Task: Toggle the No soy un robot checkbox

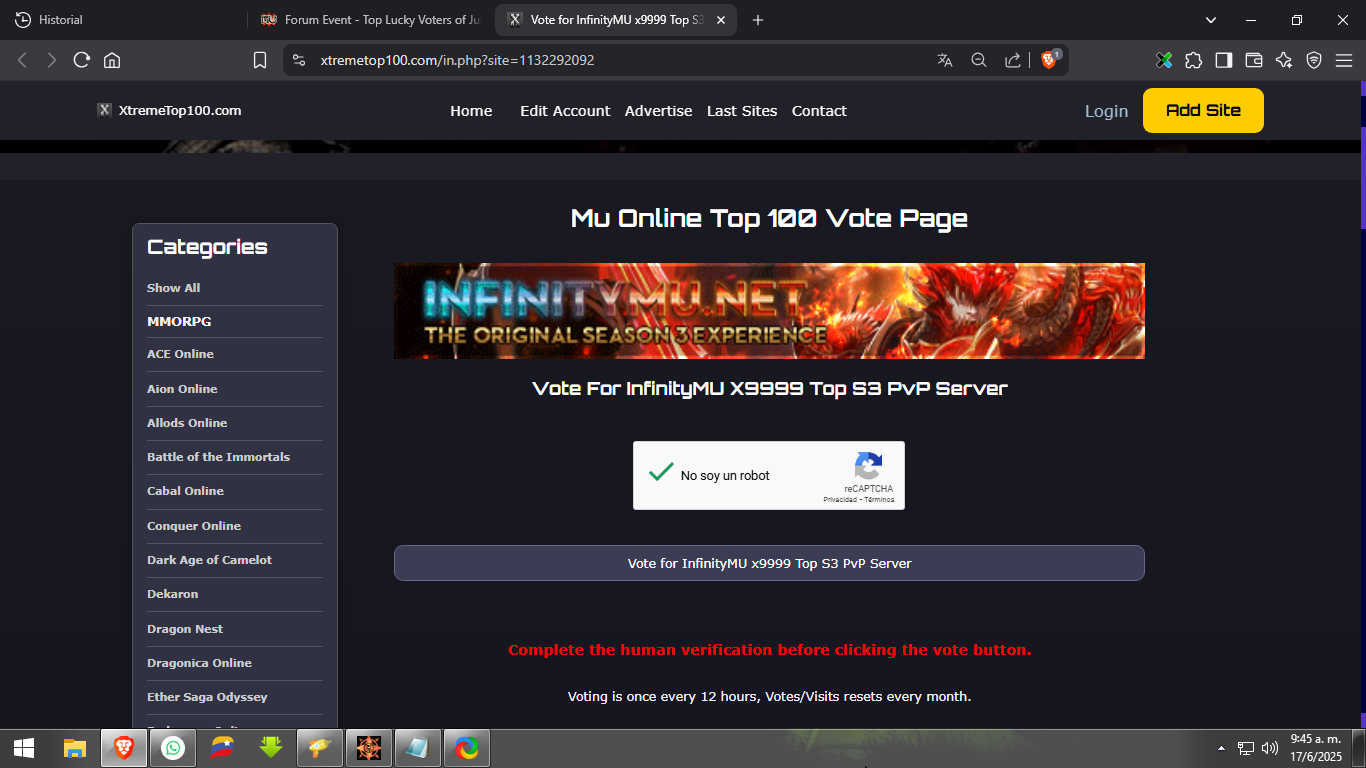Action: 661,475
